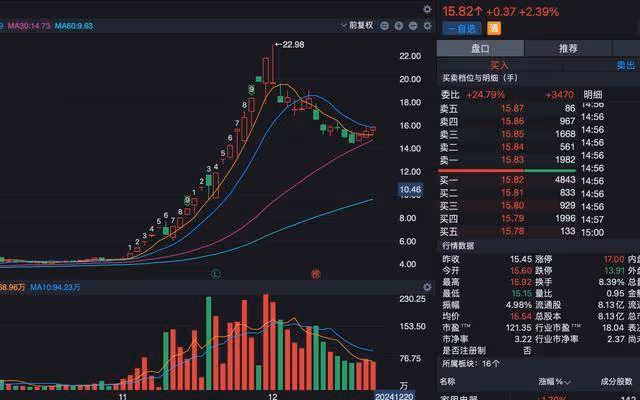640x400 pixels.
Task: Click the plus zoom icon beside 前复权
Action: pos(399,26)
